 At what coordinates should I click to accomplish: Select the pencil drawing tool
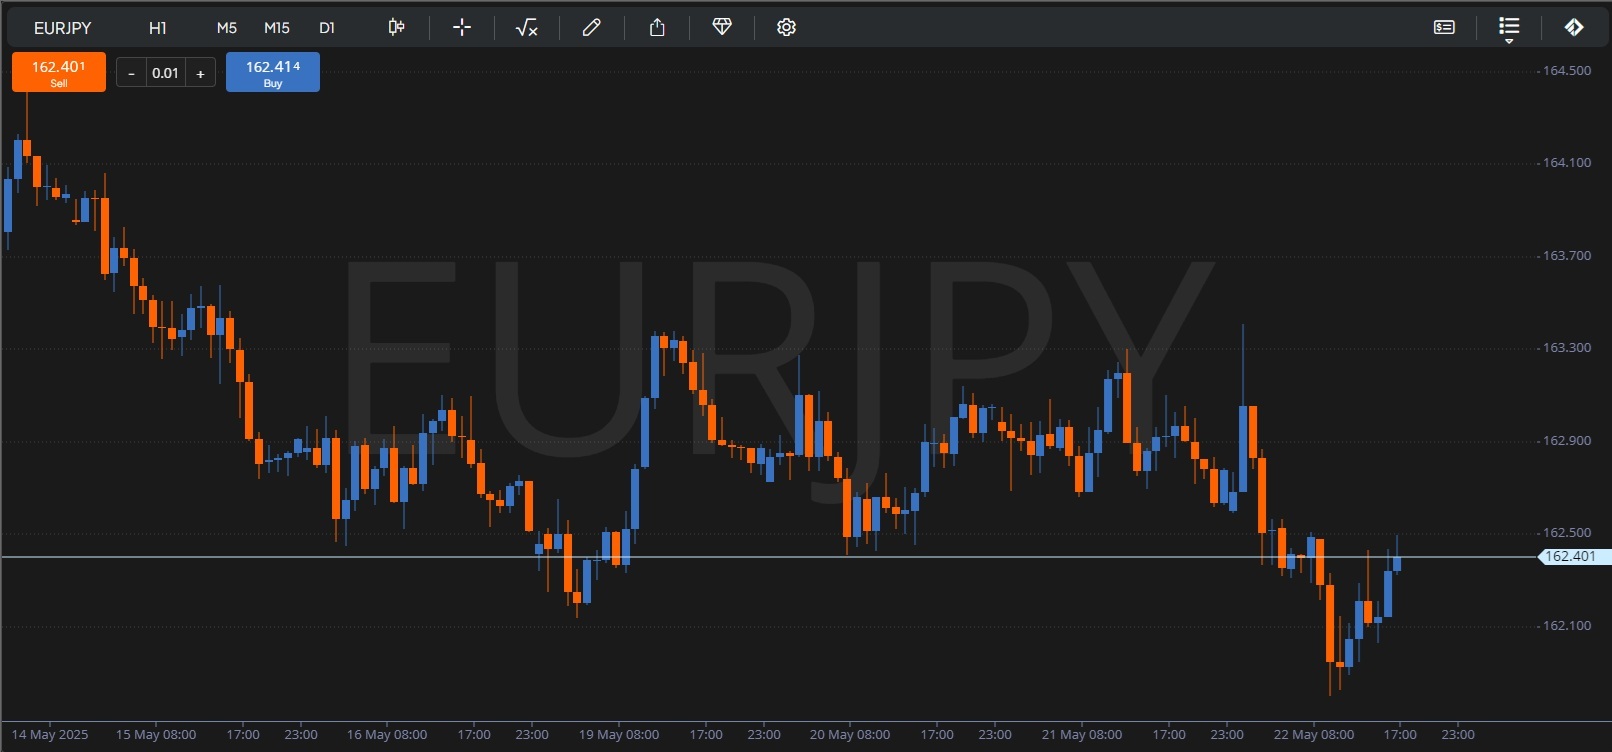point(592,27)
